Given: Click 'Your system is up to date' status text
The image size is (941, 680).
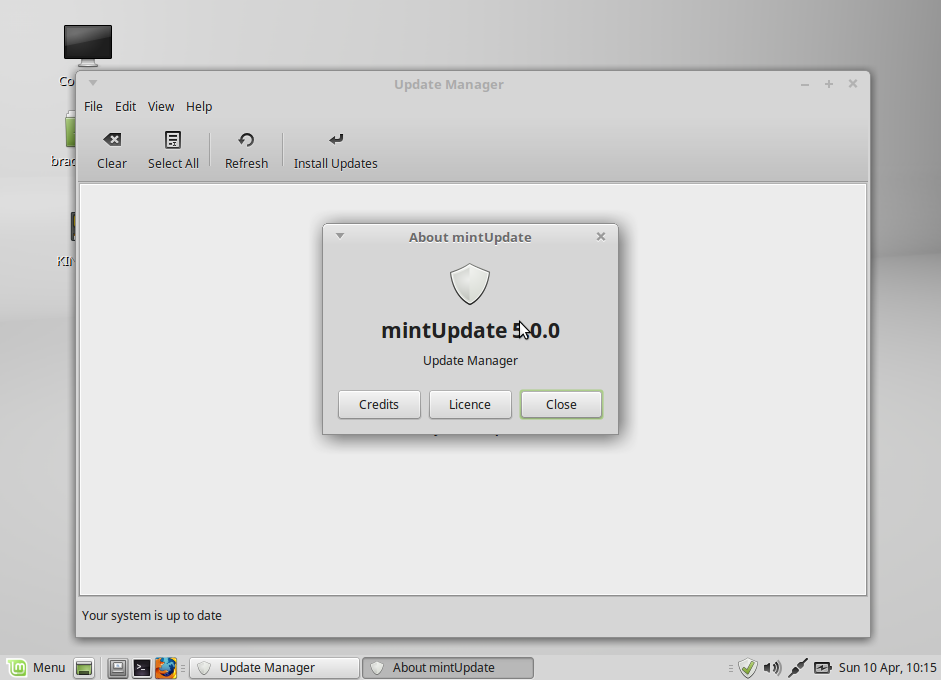Looking at the screenshot, I should (152, 615).
